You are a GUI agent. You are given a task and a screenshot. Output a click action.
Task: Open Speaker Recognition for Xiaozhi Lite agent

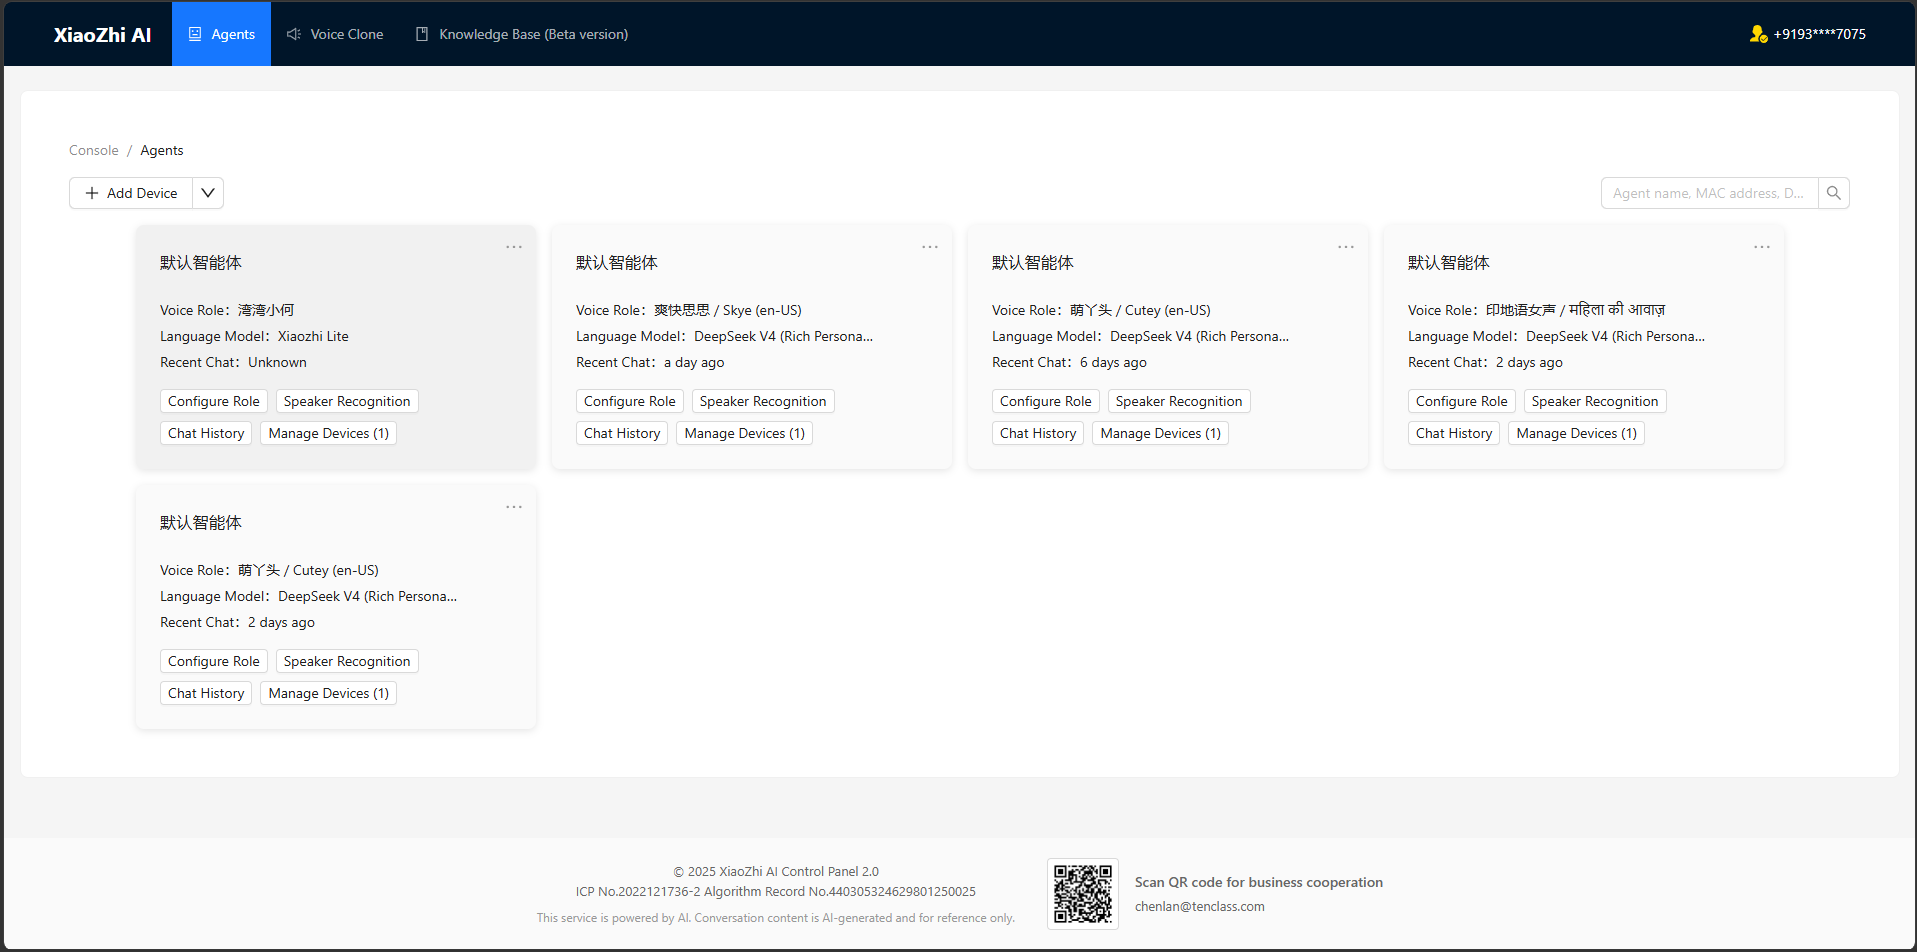[347, 401]
